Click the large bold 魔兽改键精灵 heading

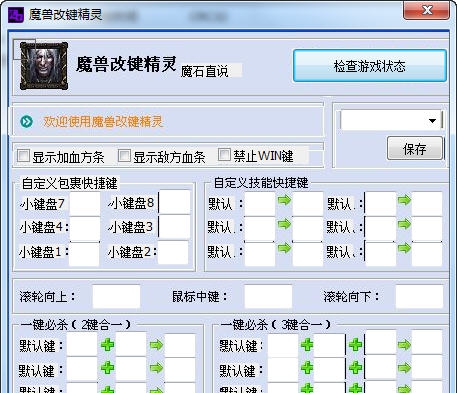pos(127,64)
